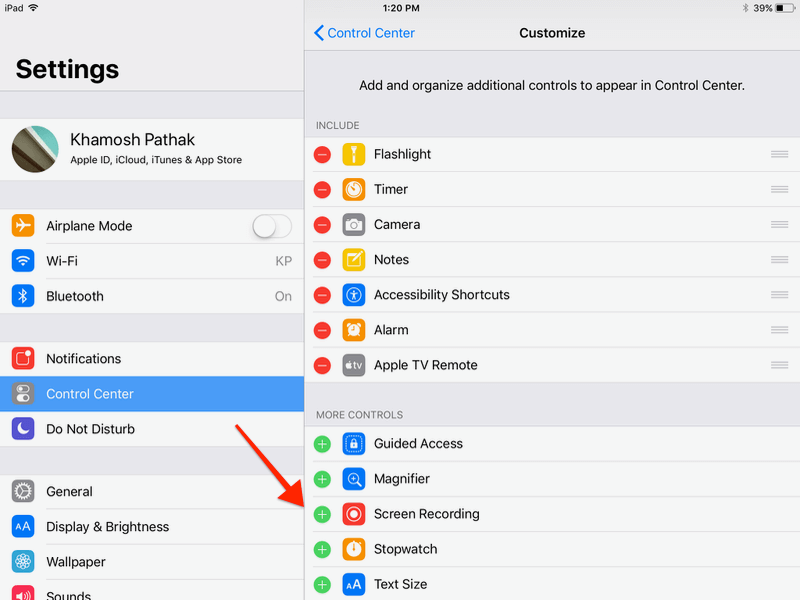The height and width of the screenshot is (600, 800).
Task: Remove Alarm using red minus button
Action: pyautogui.click(x=322, y=330)
